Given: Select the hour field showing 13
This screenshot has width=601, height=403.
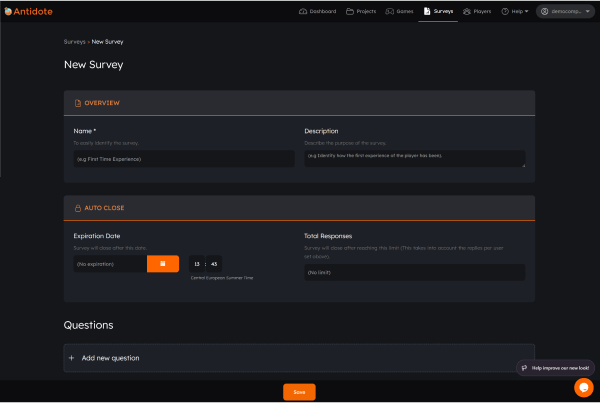Looking at the screenshot, I should pos(197,264).
